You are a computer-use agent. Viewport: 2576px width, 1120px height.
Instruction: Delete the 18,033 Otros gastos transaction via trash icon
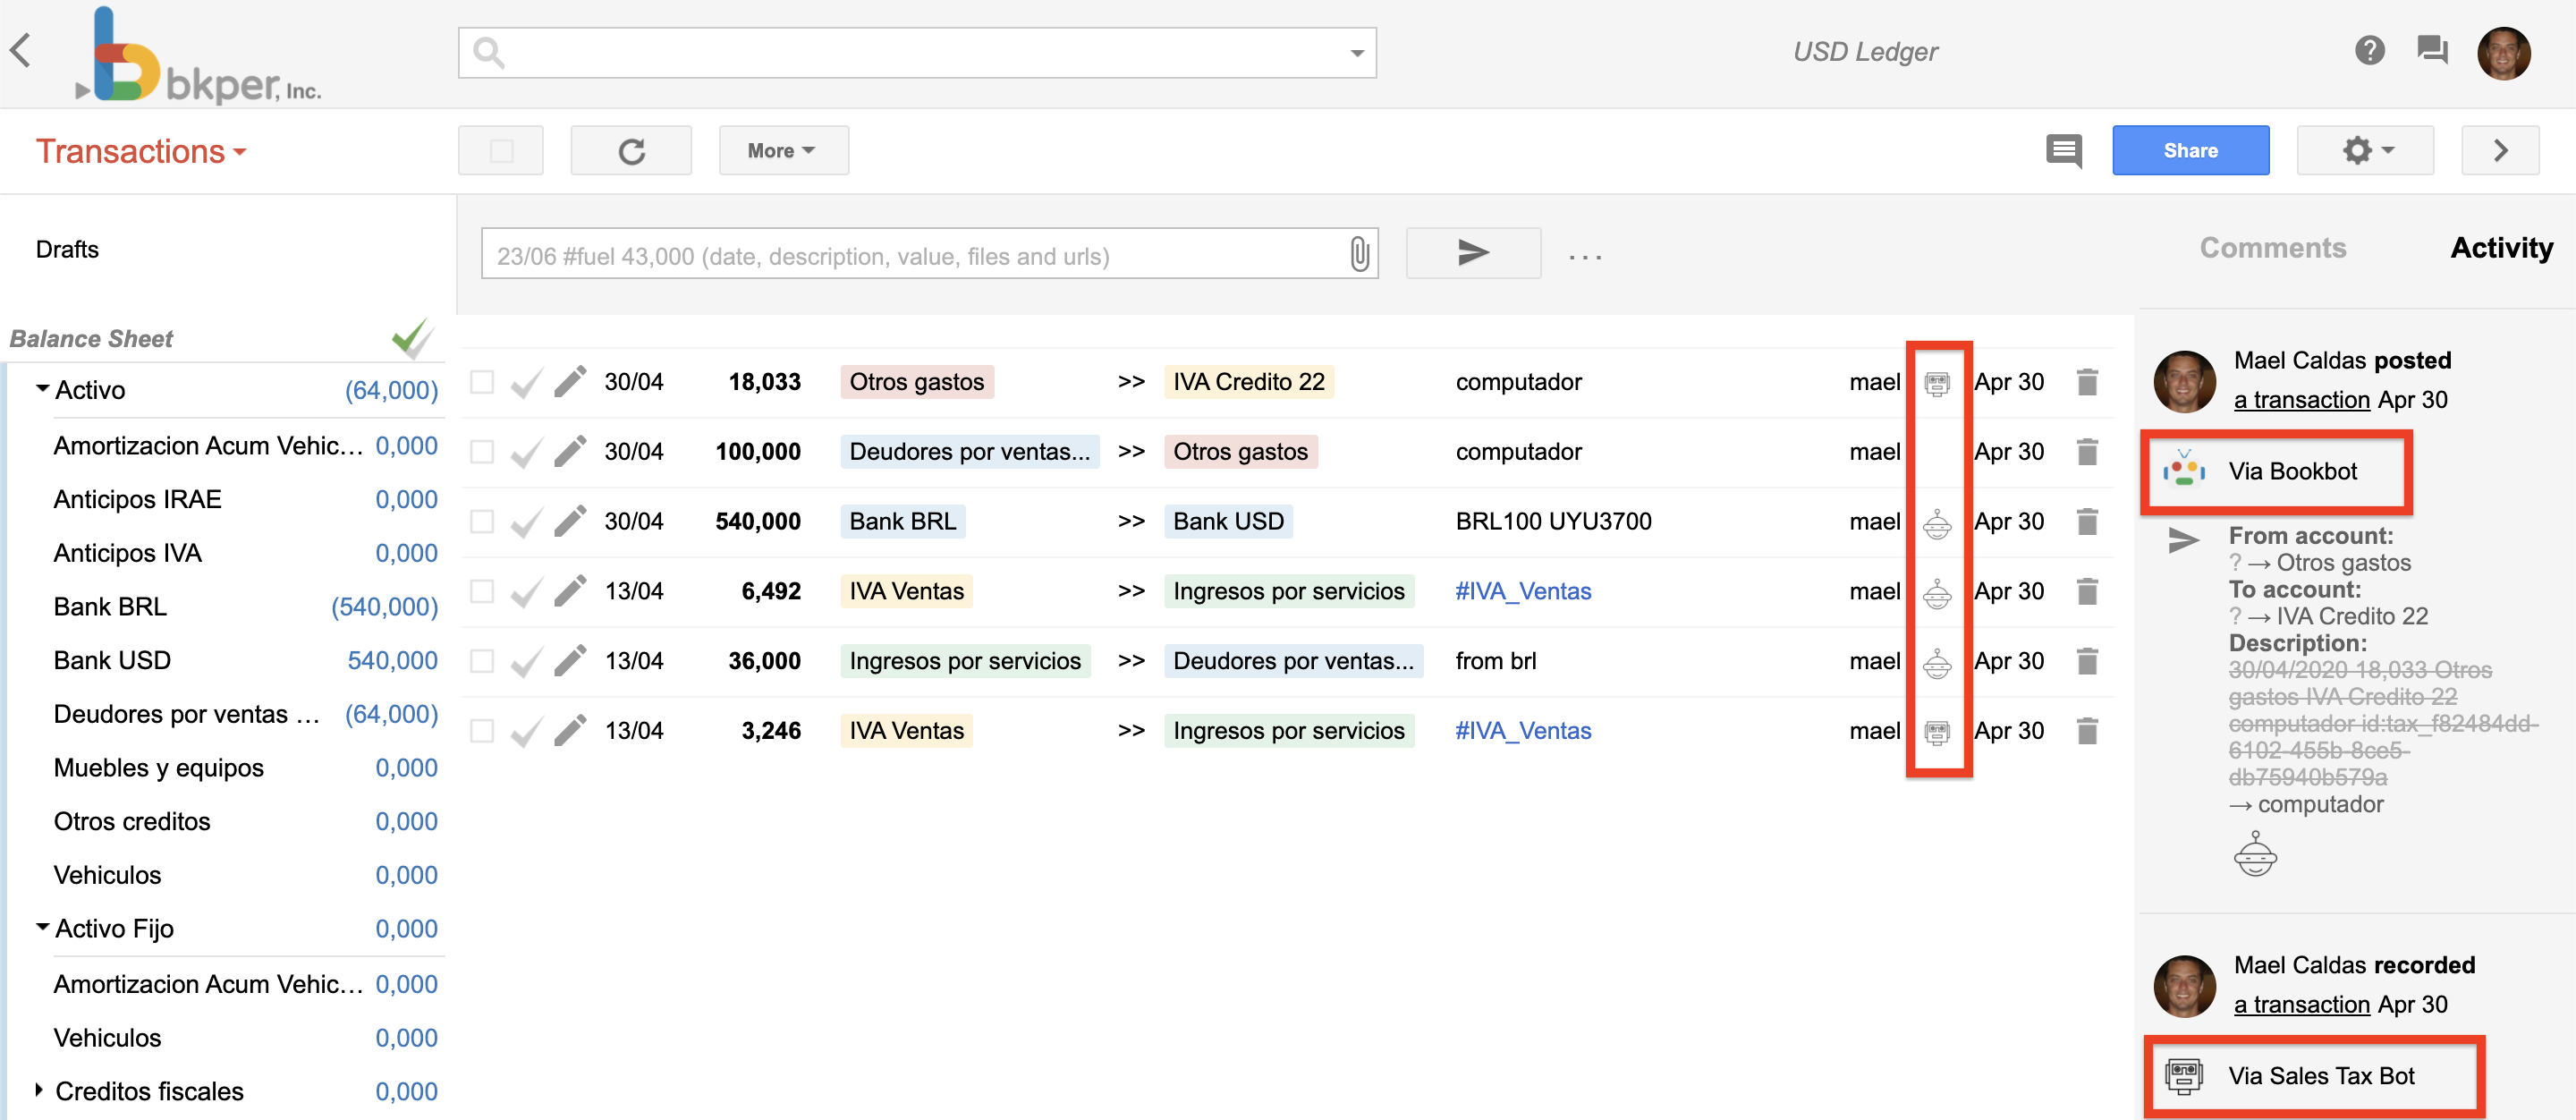tap(2088, 381)
